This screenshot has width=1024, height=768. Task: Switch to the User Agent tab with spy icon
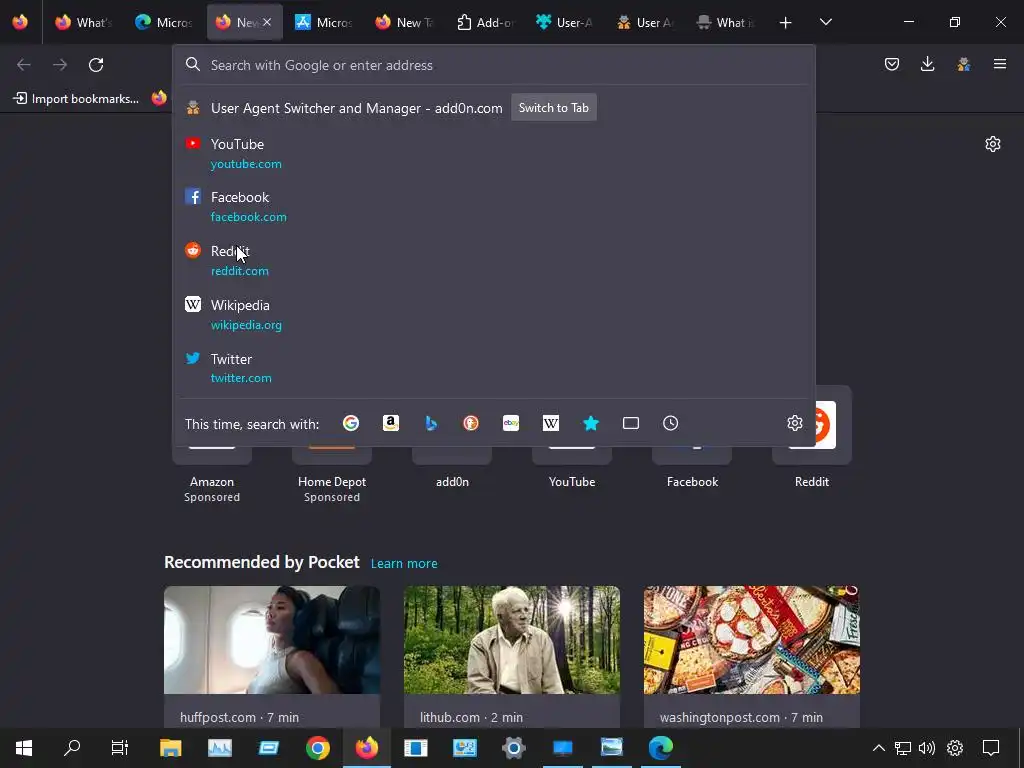(645, 22)
